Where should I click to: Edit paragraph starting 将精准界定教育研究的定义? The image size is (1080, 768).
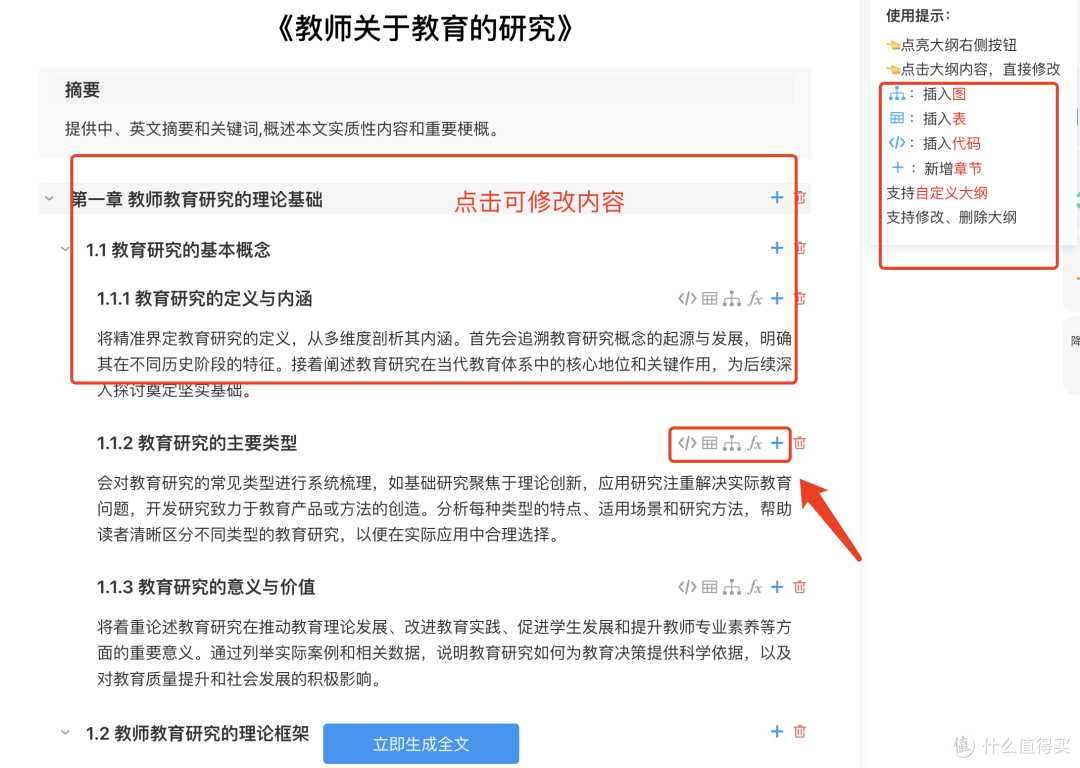click(444, 364)
